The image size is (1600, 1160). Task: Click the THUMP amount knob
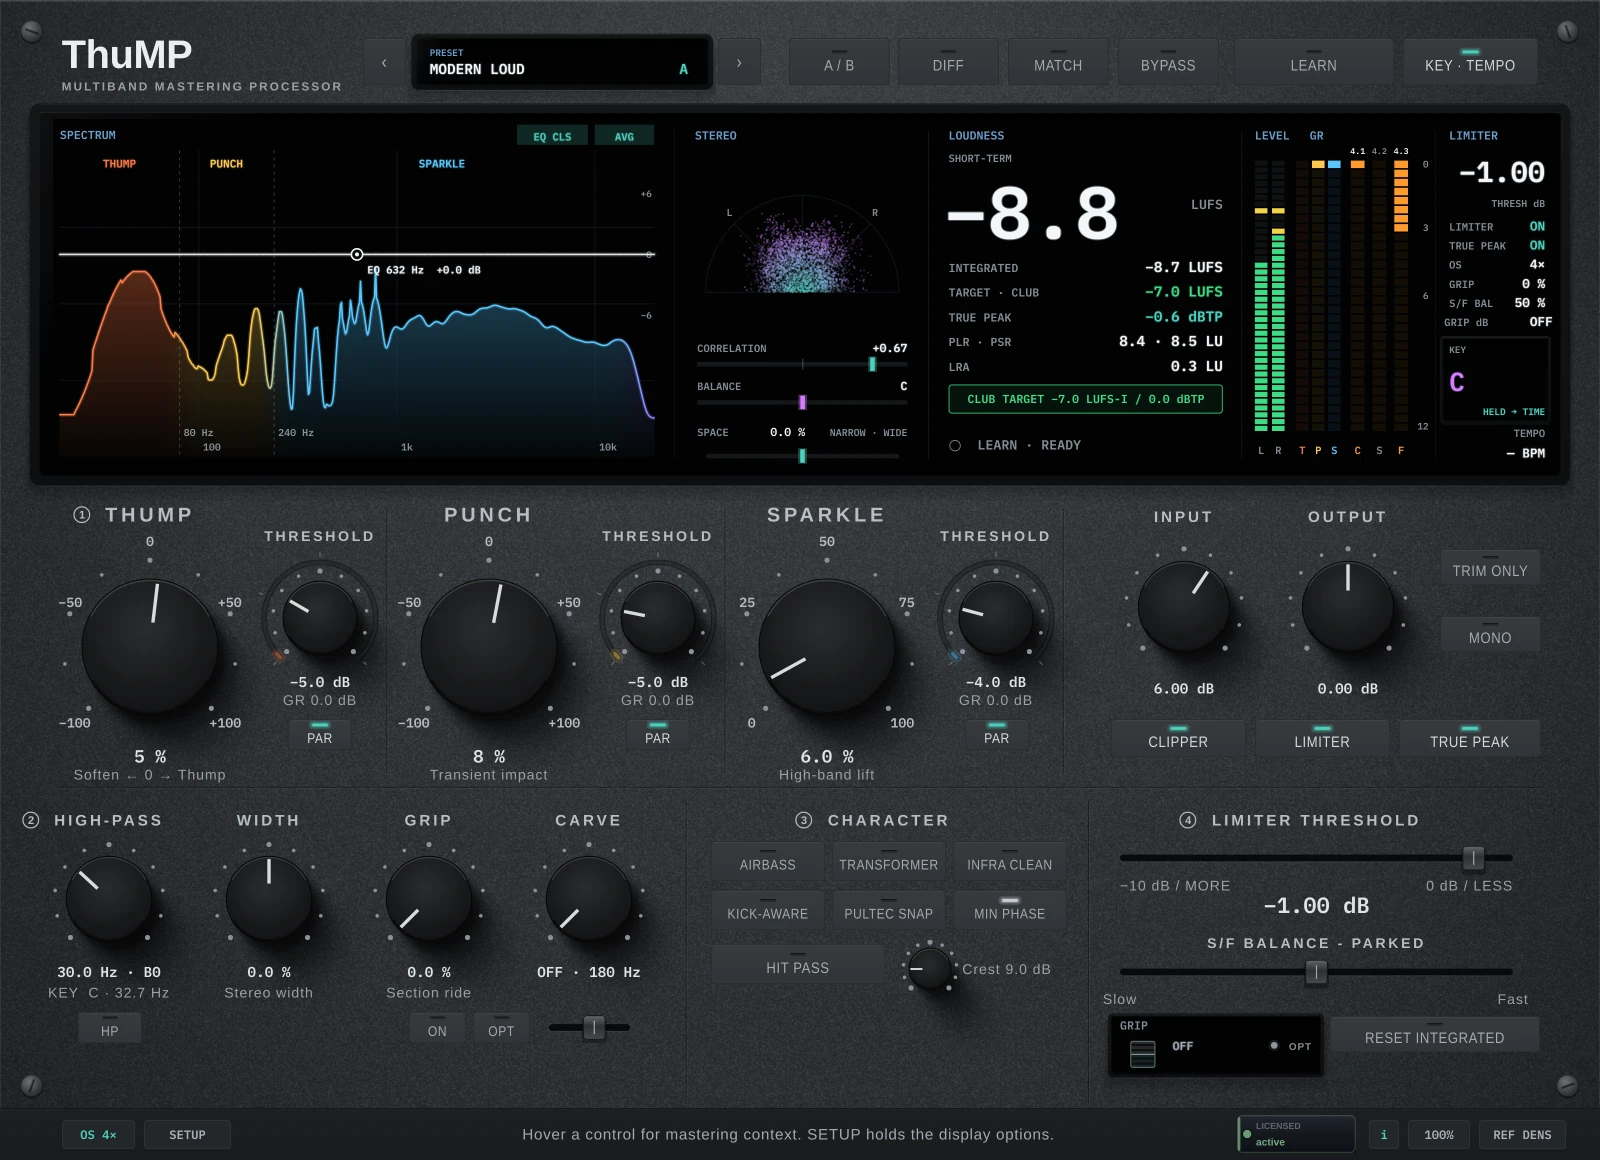pos(150,645)
